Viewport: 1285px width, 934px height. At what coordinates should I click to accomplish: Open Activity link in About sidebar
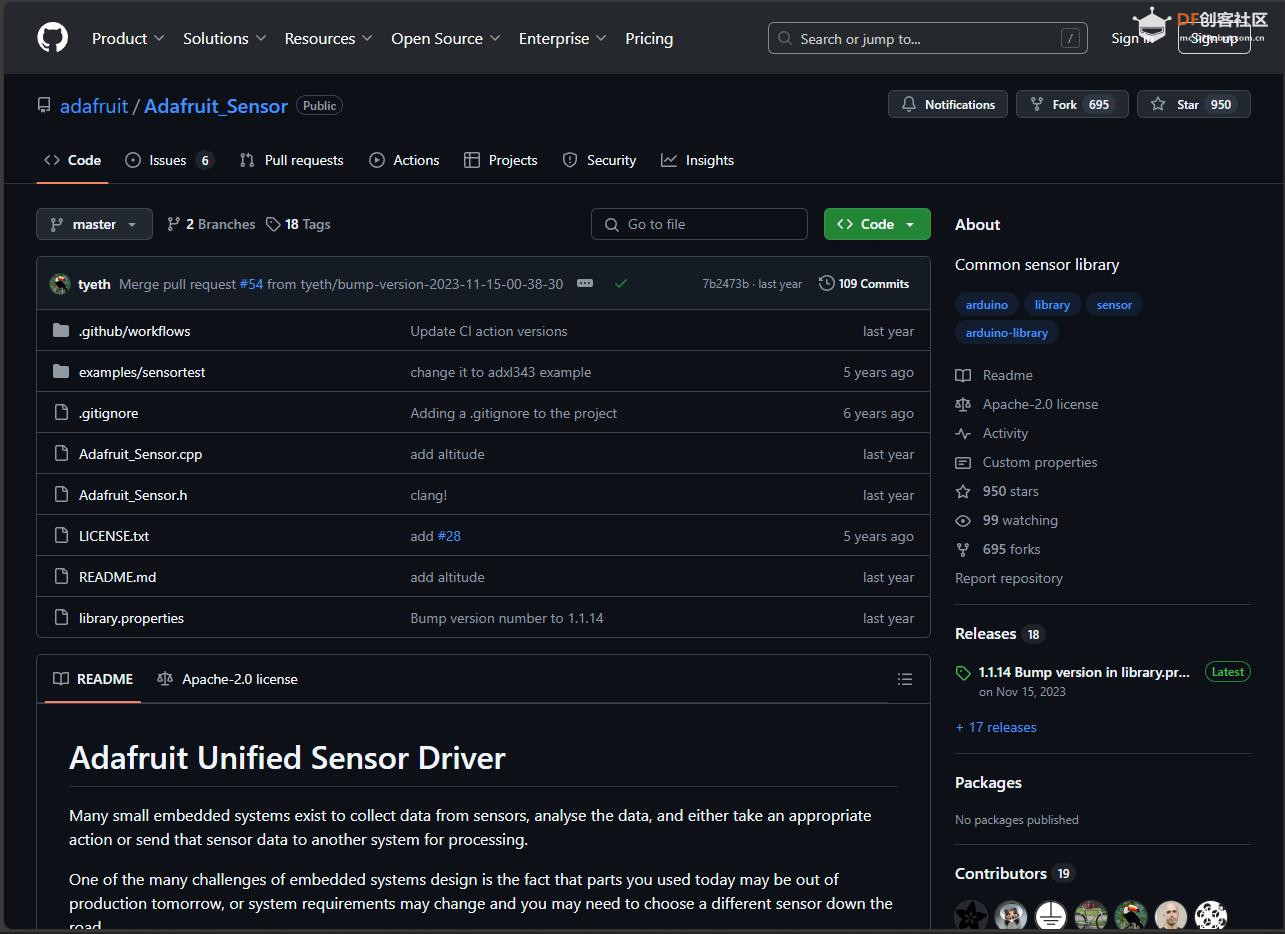pyautogui.click(x=992, y=433)
